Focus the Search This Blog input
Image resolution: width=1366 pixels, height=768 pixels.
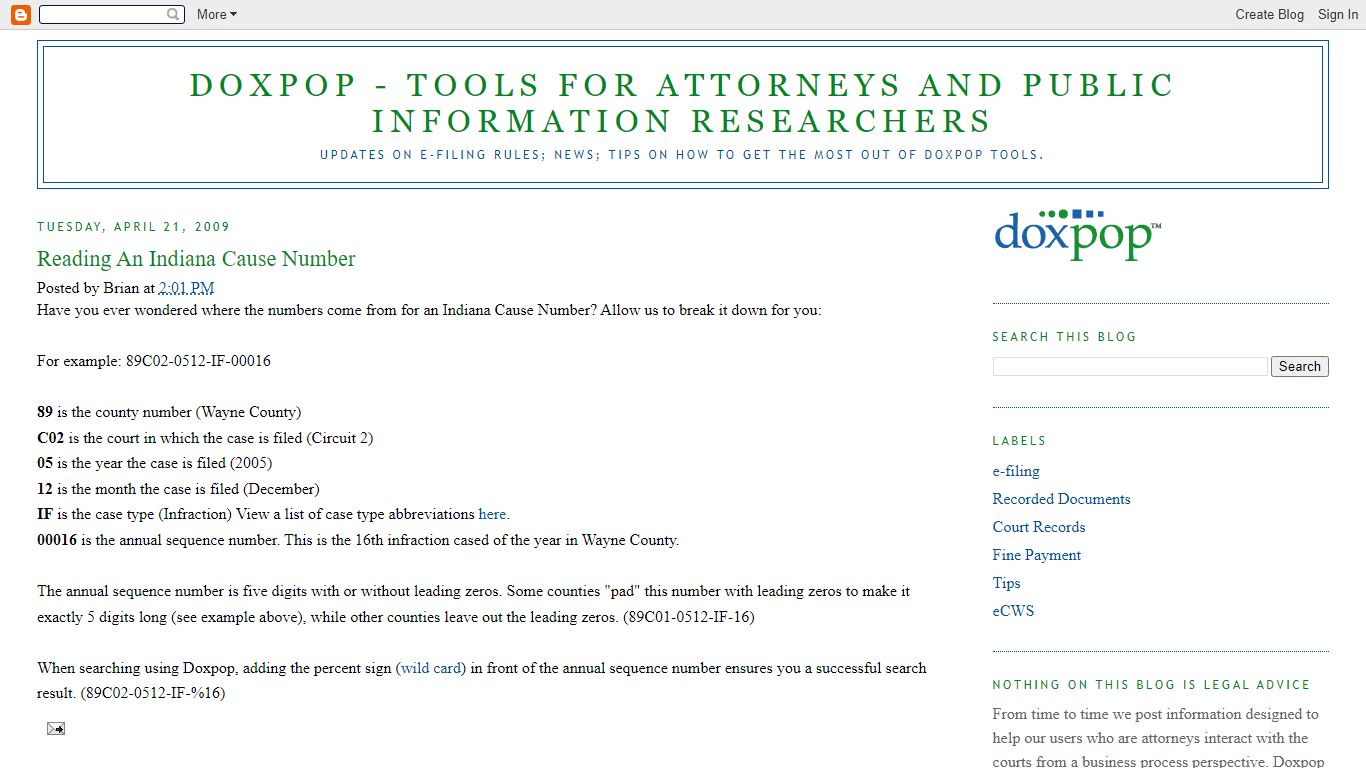click(1130, 366)
